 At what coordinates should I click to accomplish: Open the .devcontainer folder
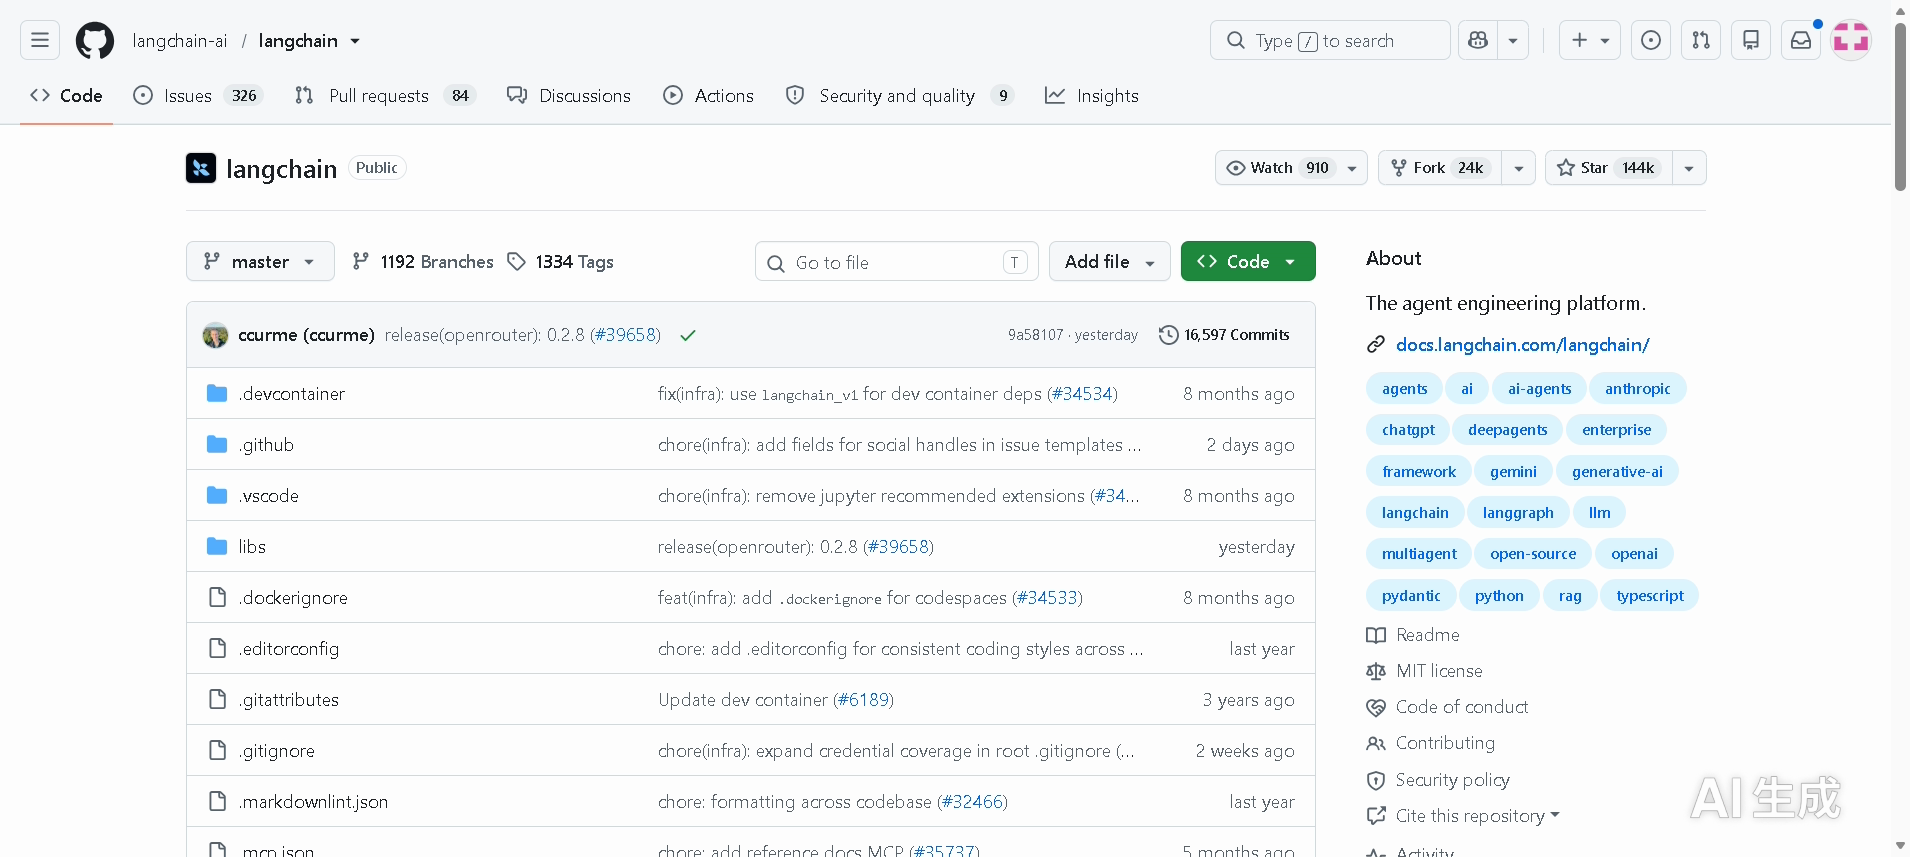click(x=291, y=394)
